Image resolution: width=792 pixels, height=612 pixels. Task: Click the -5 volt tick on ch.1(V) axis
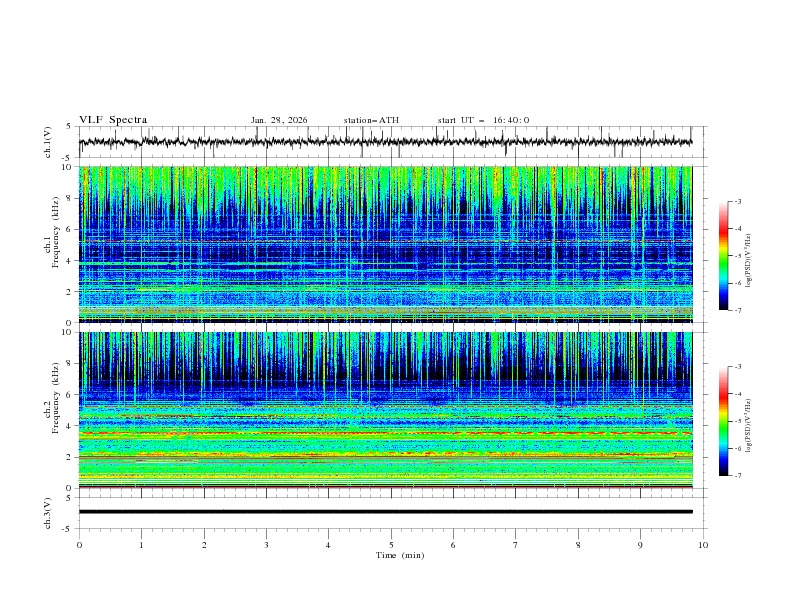(x=68, y=158)
